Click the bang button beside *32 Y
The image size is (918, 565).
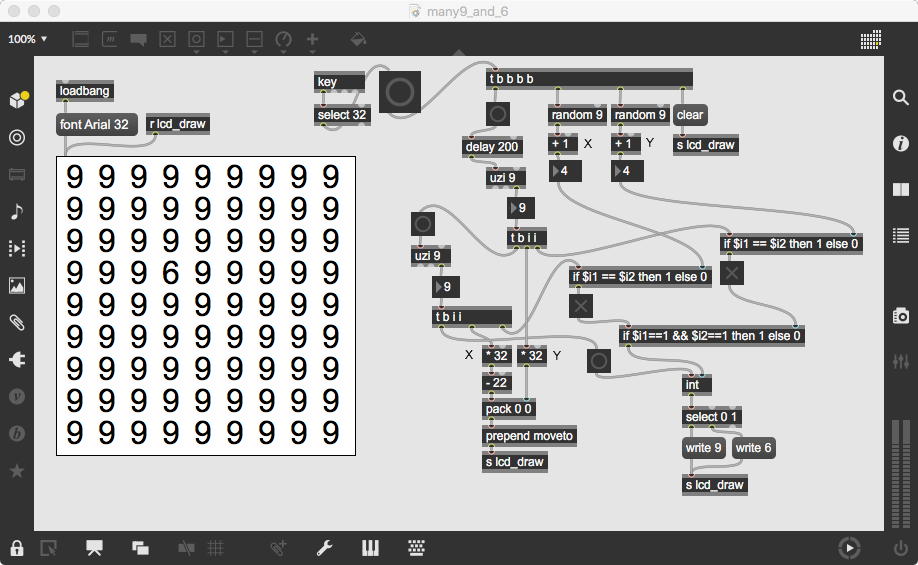(x=598, y=361)
